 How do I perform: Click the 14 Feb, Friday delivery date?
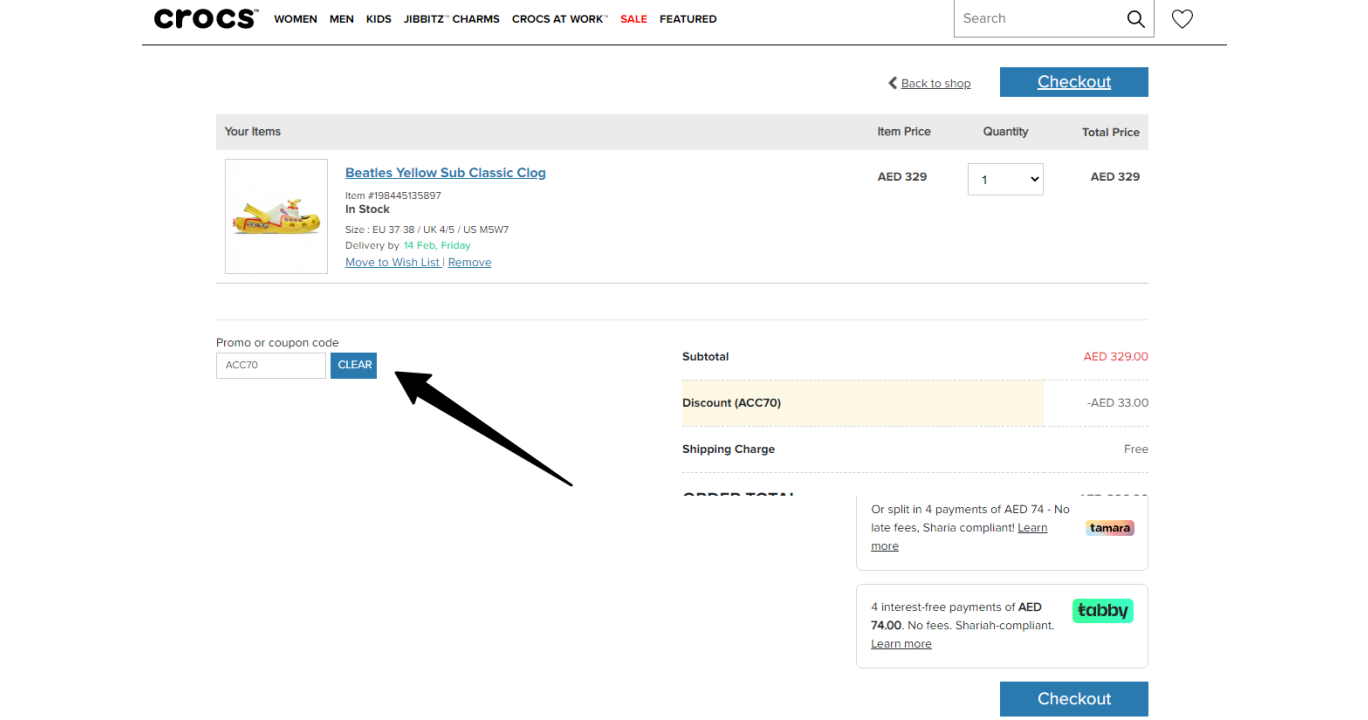(x=437, y=245)
